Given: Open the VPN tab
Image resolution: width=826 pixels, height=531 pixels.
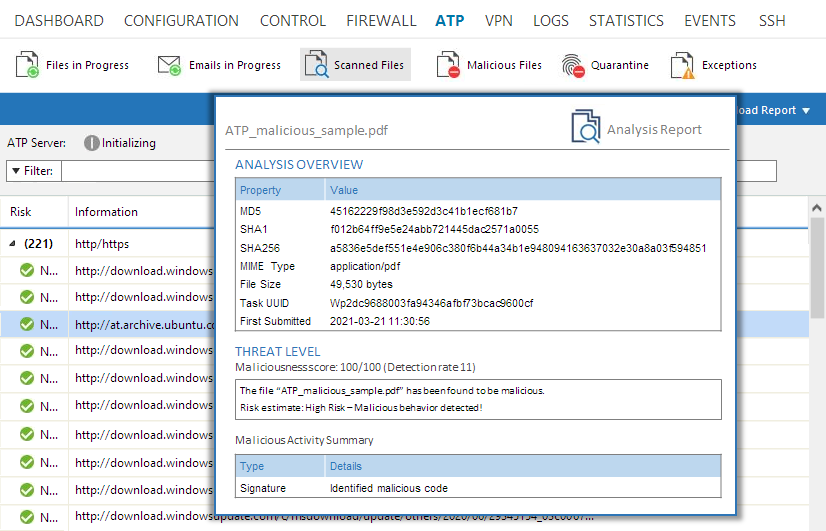Looking at the screenshot, I should coord(498,20).
